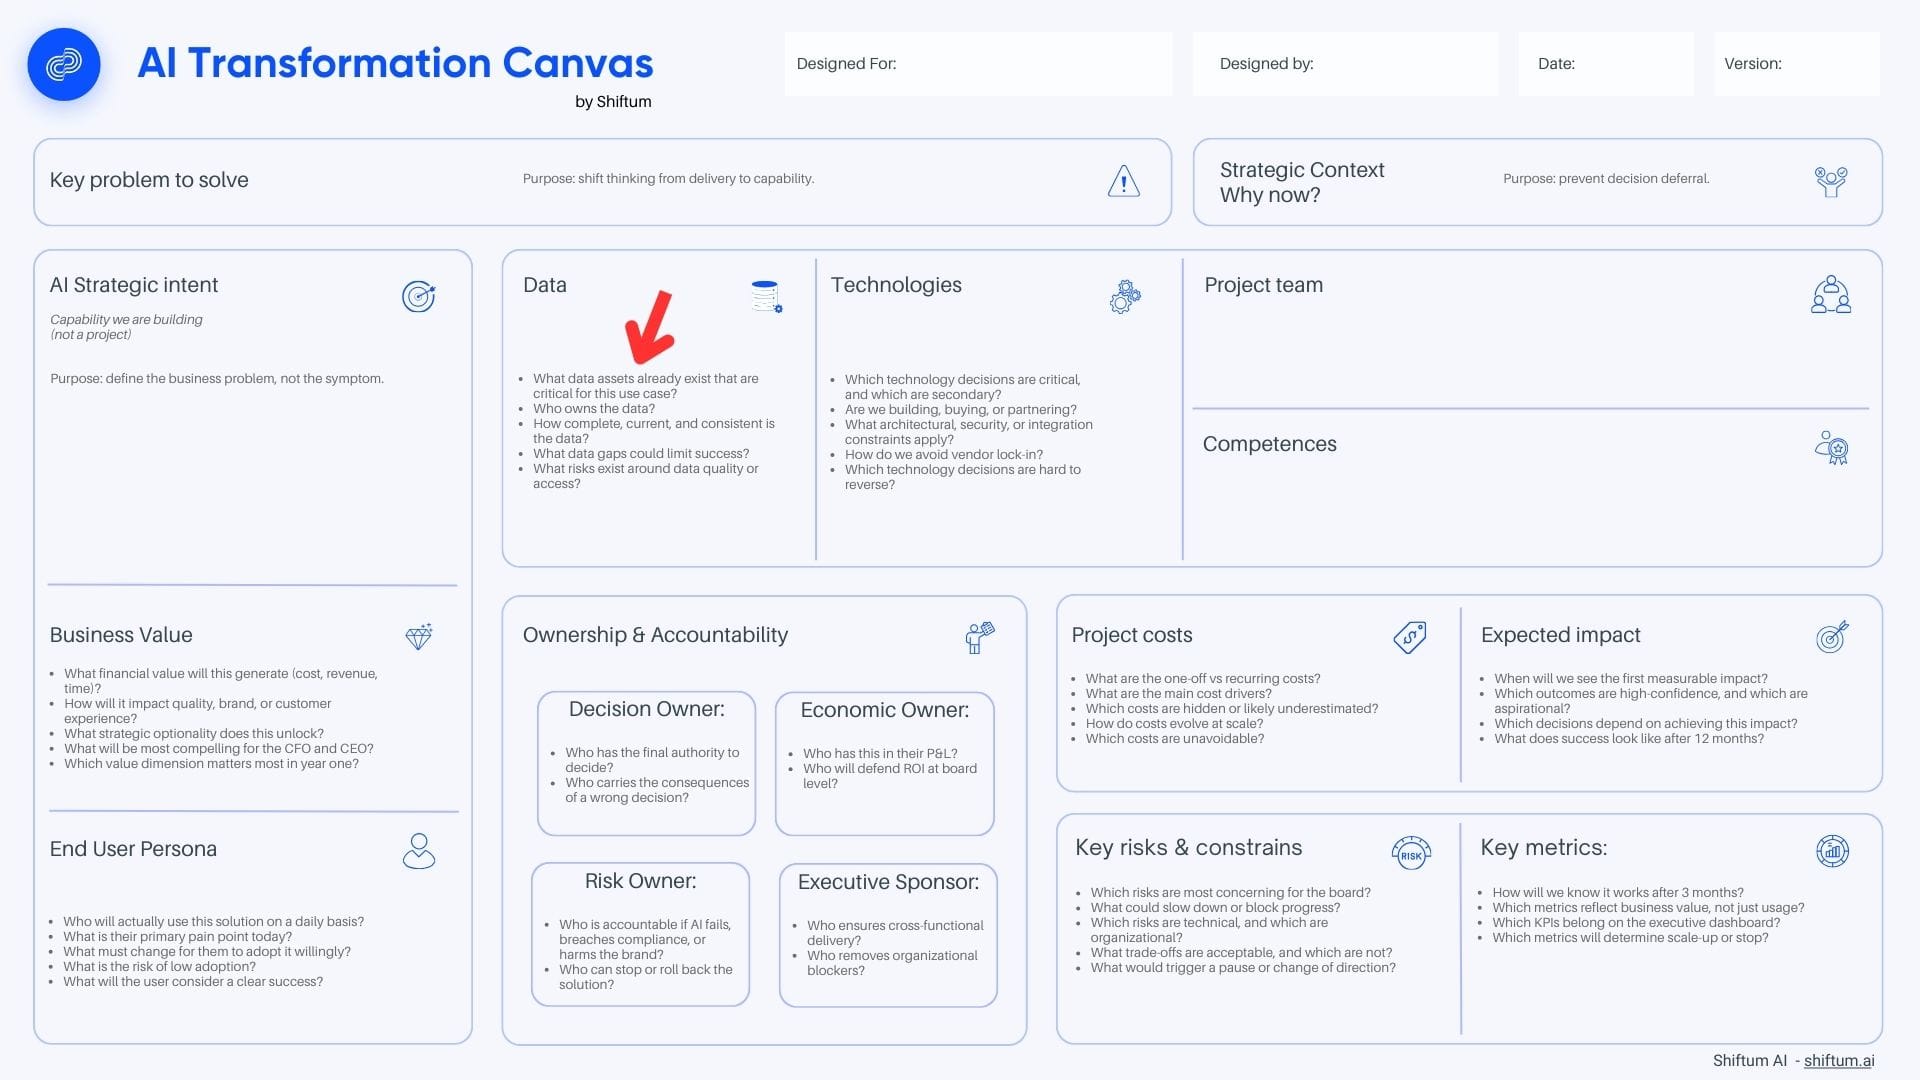Image resolution: width=1920 pixels, height=1080 pixels.
Task: Select the Decision Owner box
Action: coord(646,763)
